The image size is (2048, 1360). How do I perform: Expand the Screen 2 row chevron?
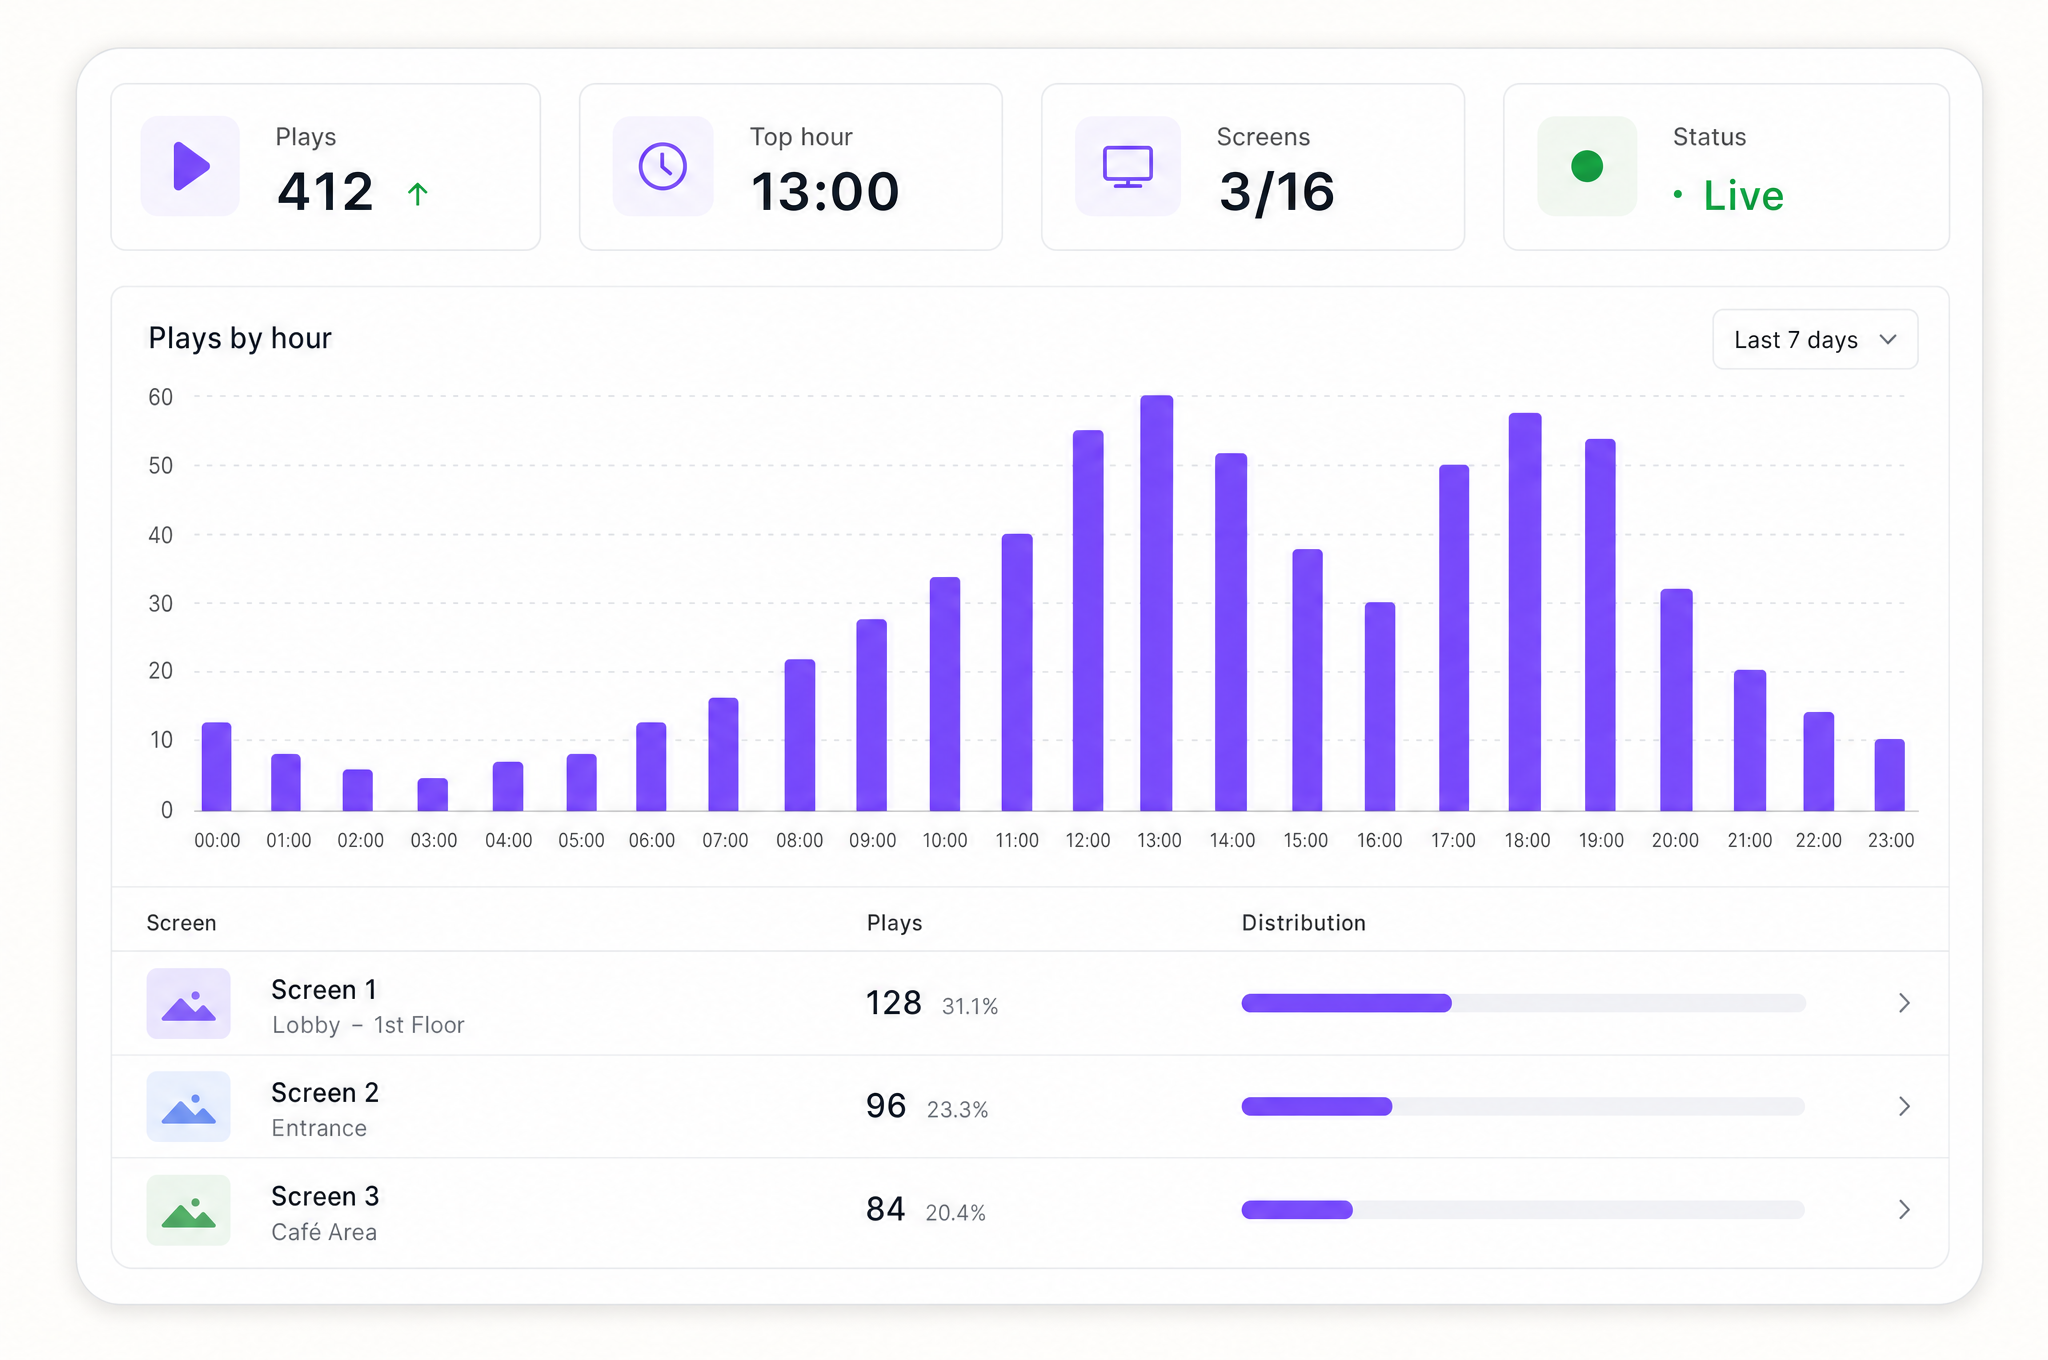click(x=1904, y=1106)
